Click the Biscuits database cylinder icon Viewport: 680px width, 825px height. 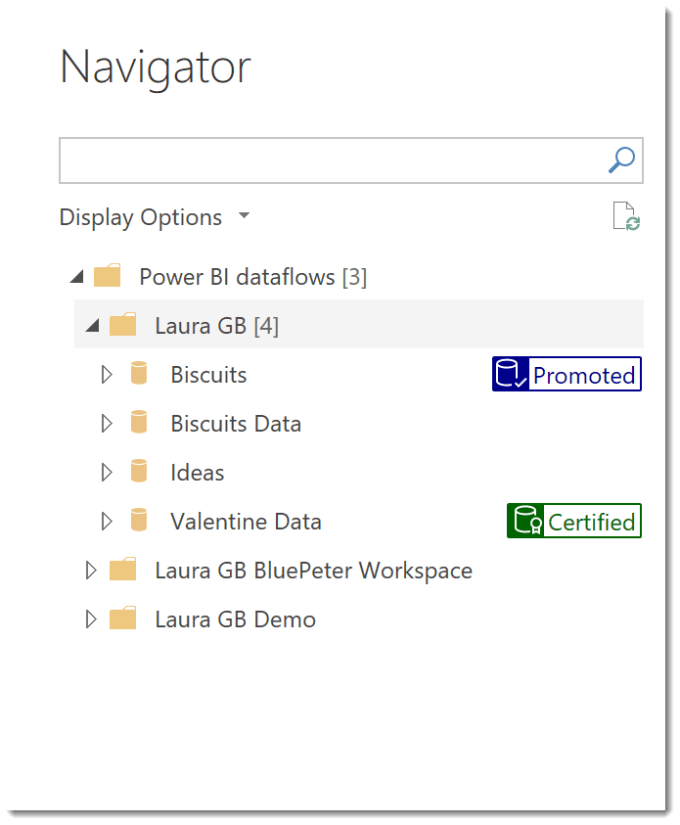[139, 373]
